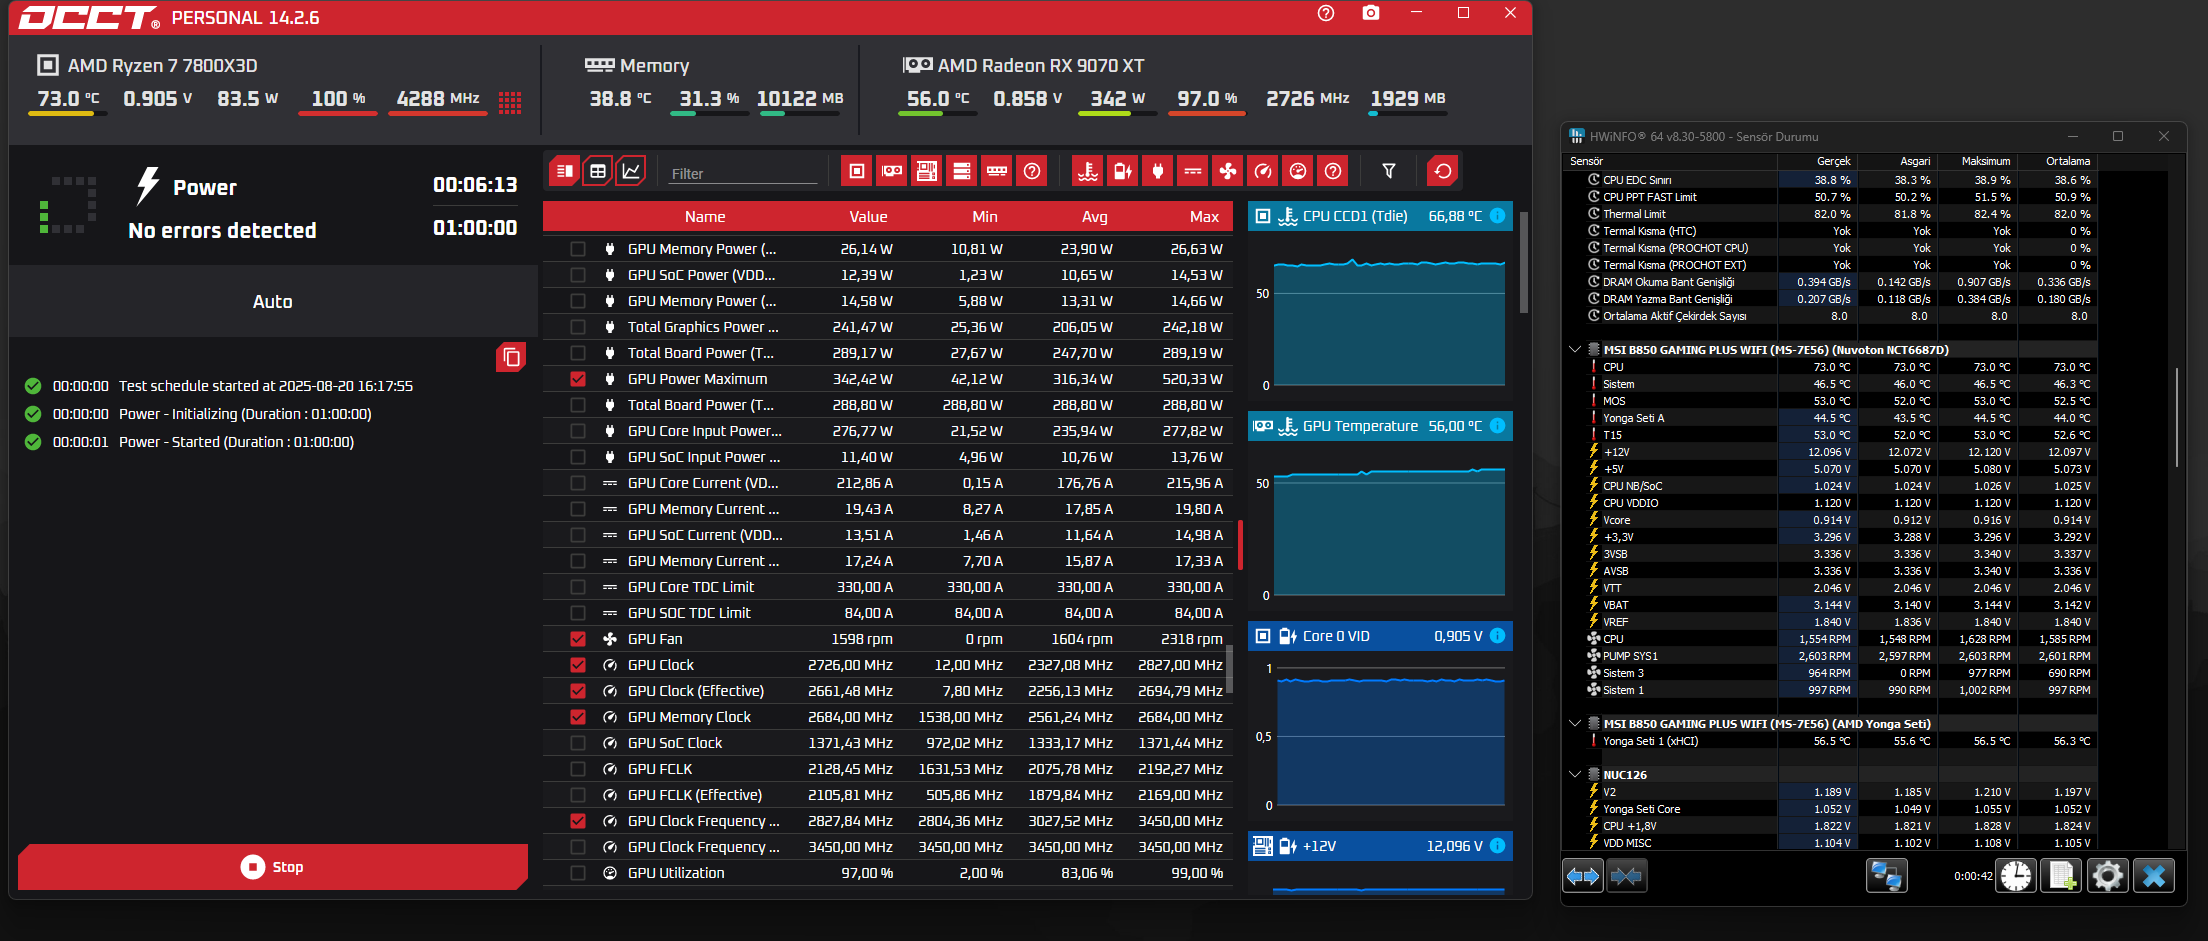This screenshot has height=941, width=2208.
Task: Switch to the side-by-side list and graph view
Action: (x=564, y=171)
